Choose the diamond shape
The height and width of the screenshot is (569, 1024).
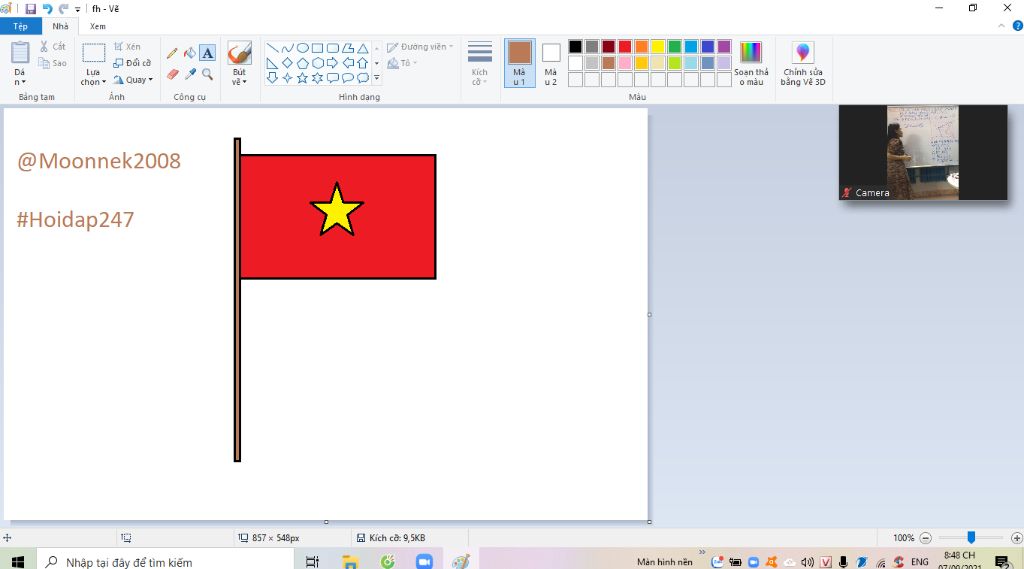(x=287, y=63)
